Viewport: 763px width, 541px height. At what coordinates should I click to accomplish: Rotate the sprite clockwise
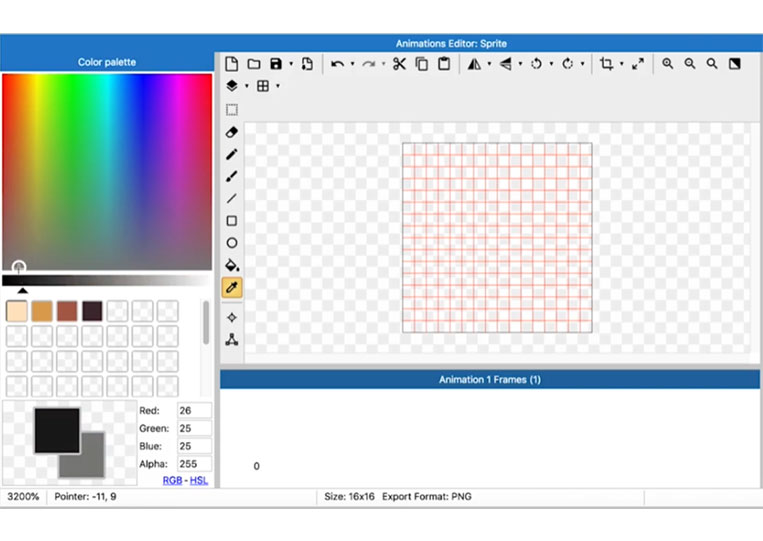tap(567, 64)
